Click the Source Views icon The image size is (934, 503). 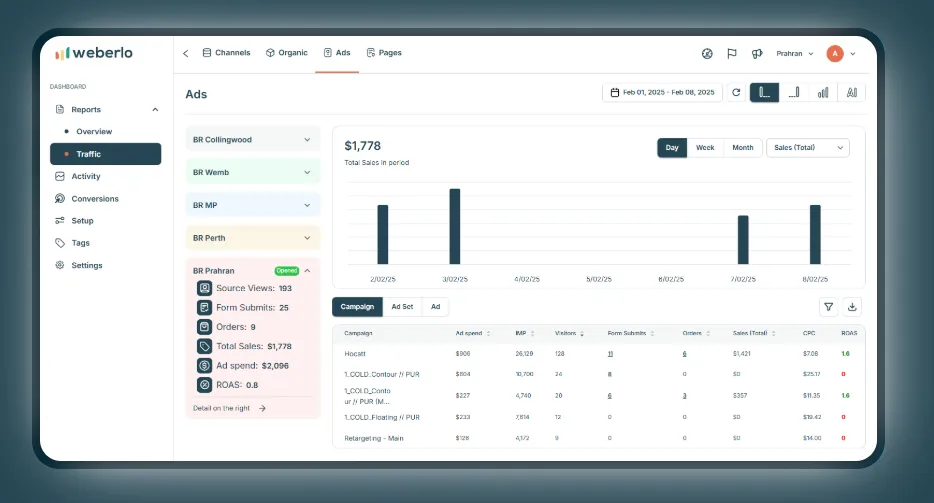pyautogui.click(x=204, y=288)
